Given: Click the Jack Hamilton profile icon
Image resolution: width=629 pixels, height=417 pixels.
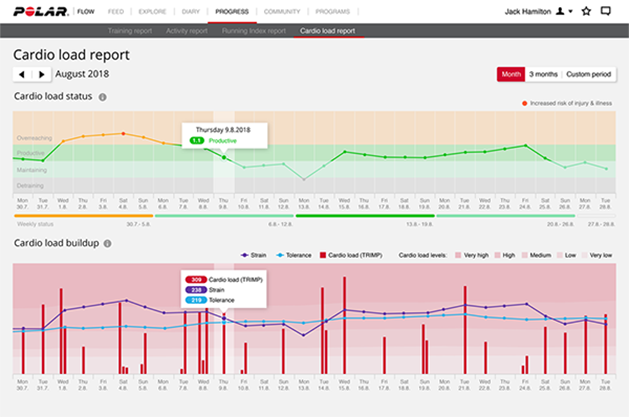Looking at the screenshot, I should click(559, 11).
